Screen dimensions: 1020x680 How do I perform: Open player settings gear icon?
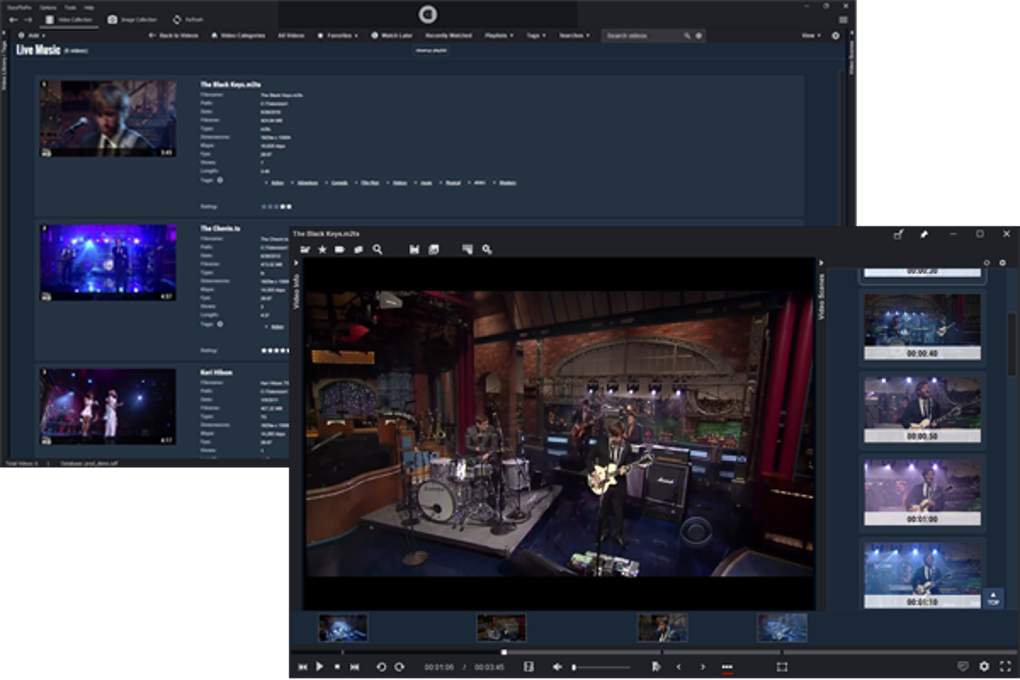(984, 666)
